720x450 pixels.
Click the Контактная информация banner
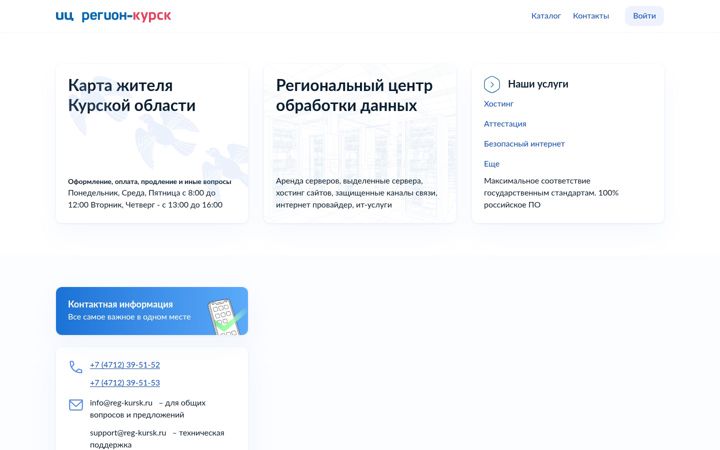pyautogui.click(x=152, y=311)
